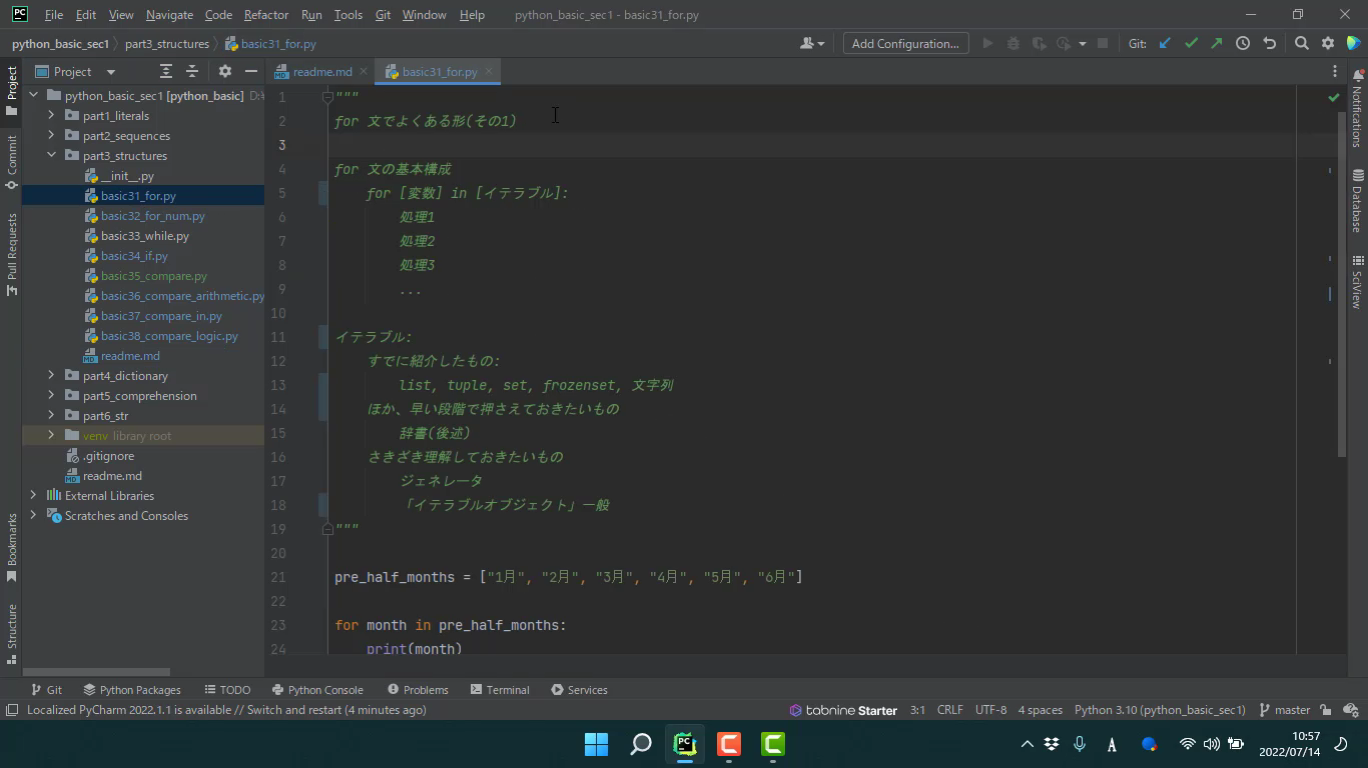Screen dimensions: 1368x768
Task: Click the Git Push arrow icon
Action: (1216, 43)
